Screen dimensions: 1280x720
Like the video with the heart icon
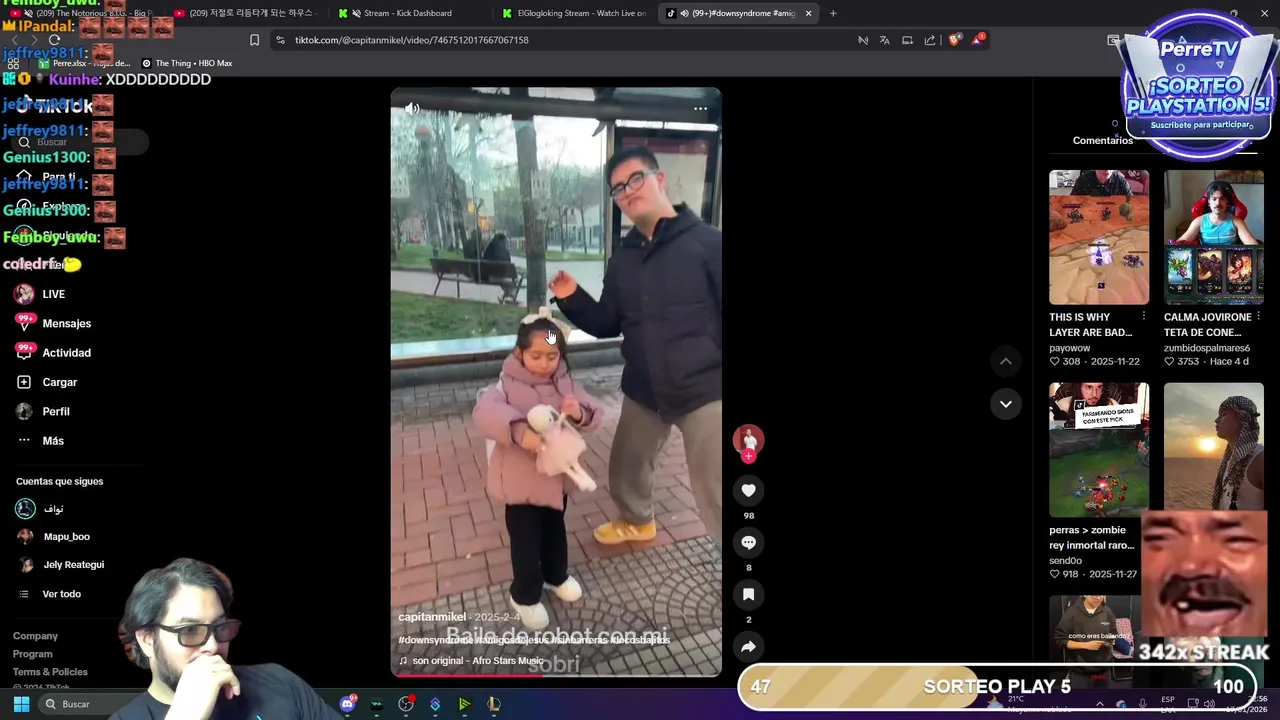coord(748,490)
